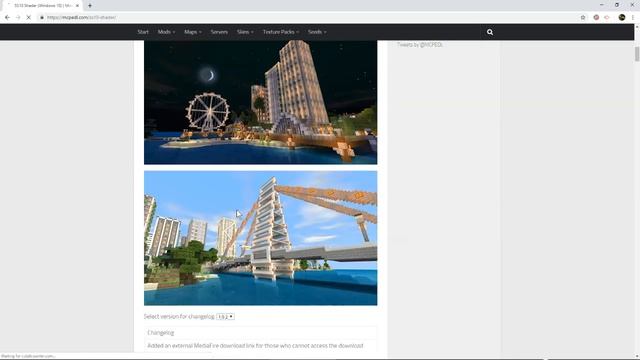The width and height of the screenshot is (640, 360).
Task: Restore down the Chrome window
Action: pyautogui.click(x=617, y=5)
